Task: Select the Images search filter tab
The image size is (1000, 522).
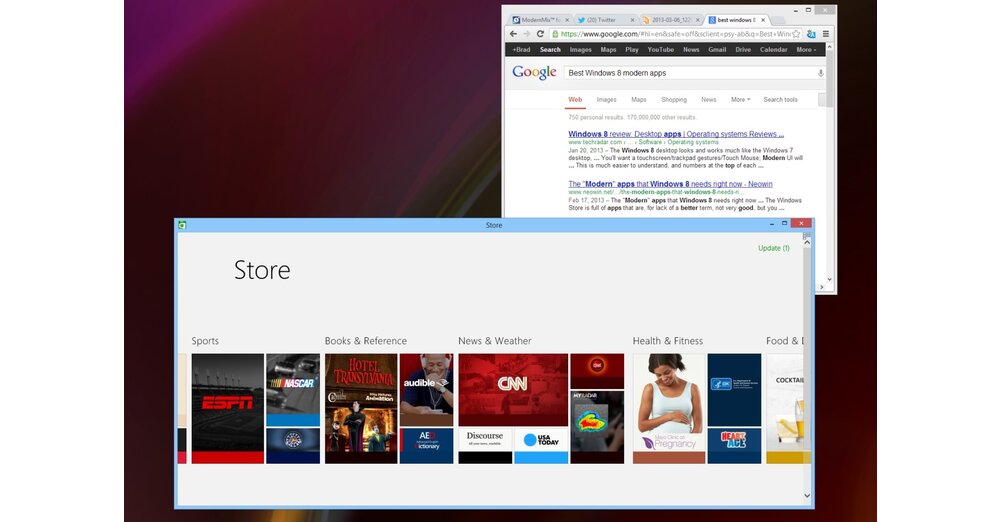Action: tap(606, 100)
